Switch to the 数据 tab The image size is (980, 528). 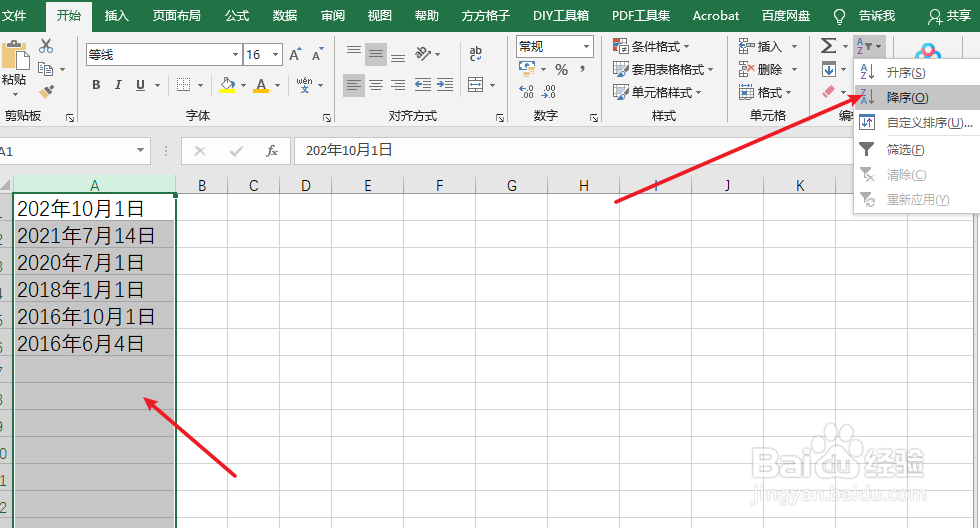click(284, 16)
